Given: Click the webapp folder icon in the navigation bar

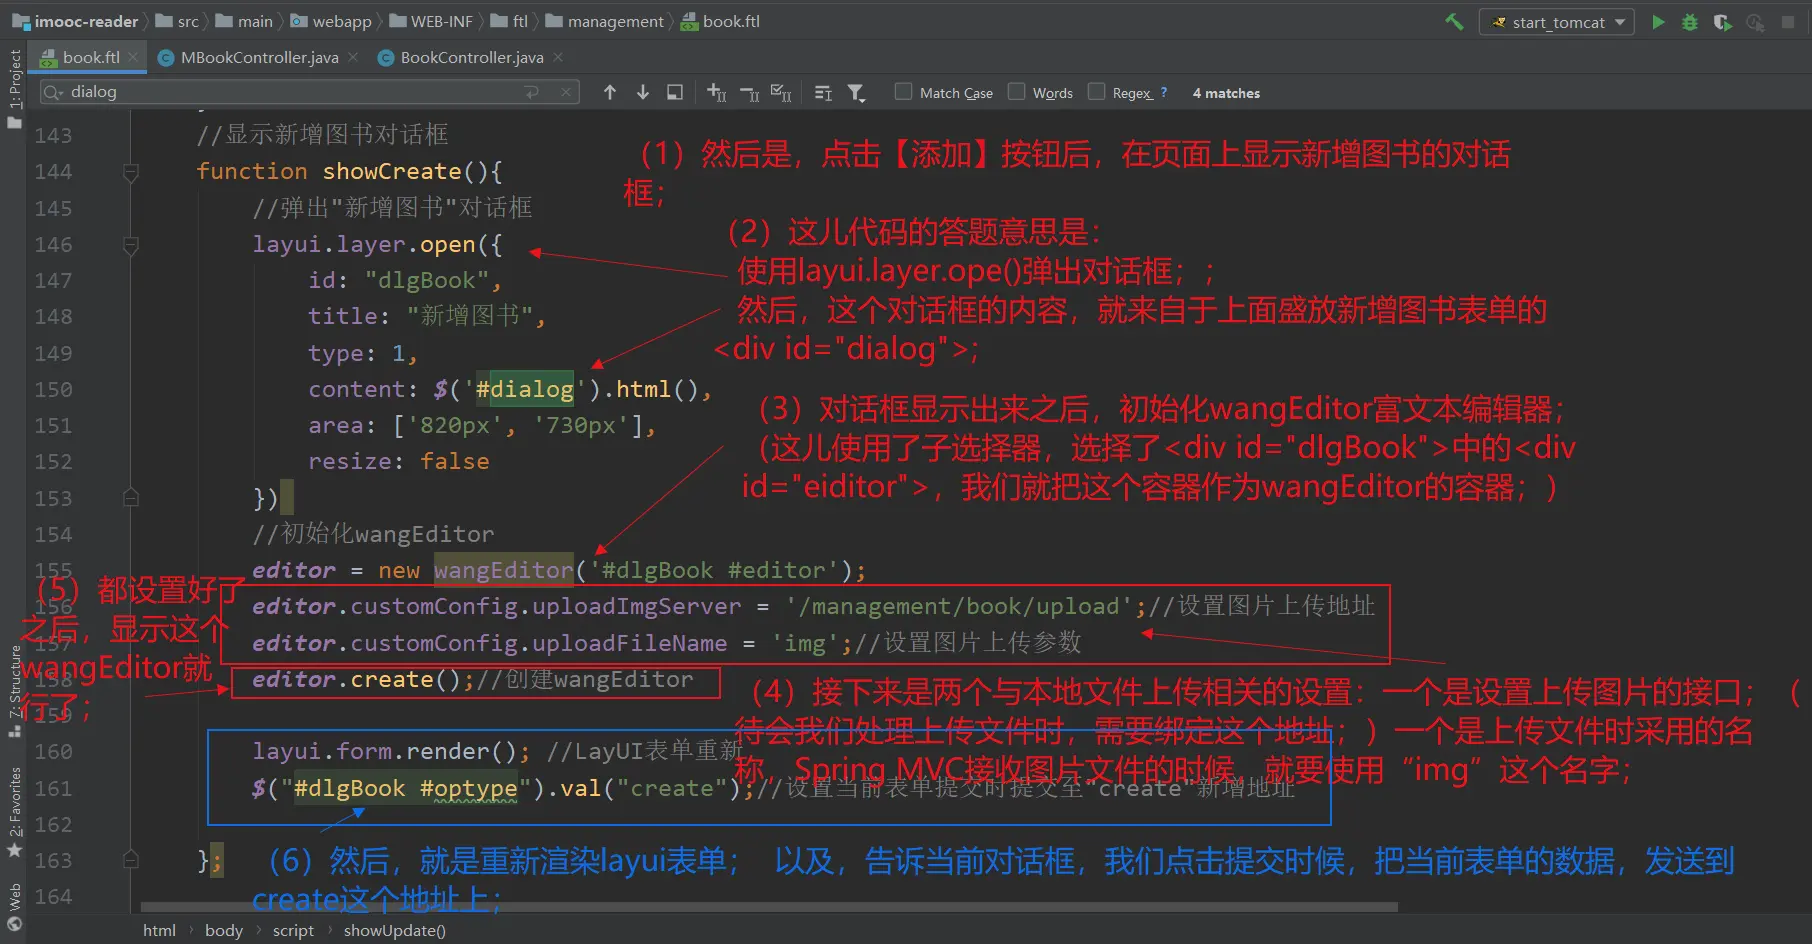Looking at the screenshot, I should pyautogui.click(x=299, y=21).
